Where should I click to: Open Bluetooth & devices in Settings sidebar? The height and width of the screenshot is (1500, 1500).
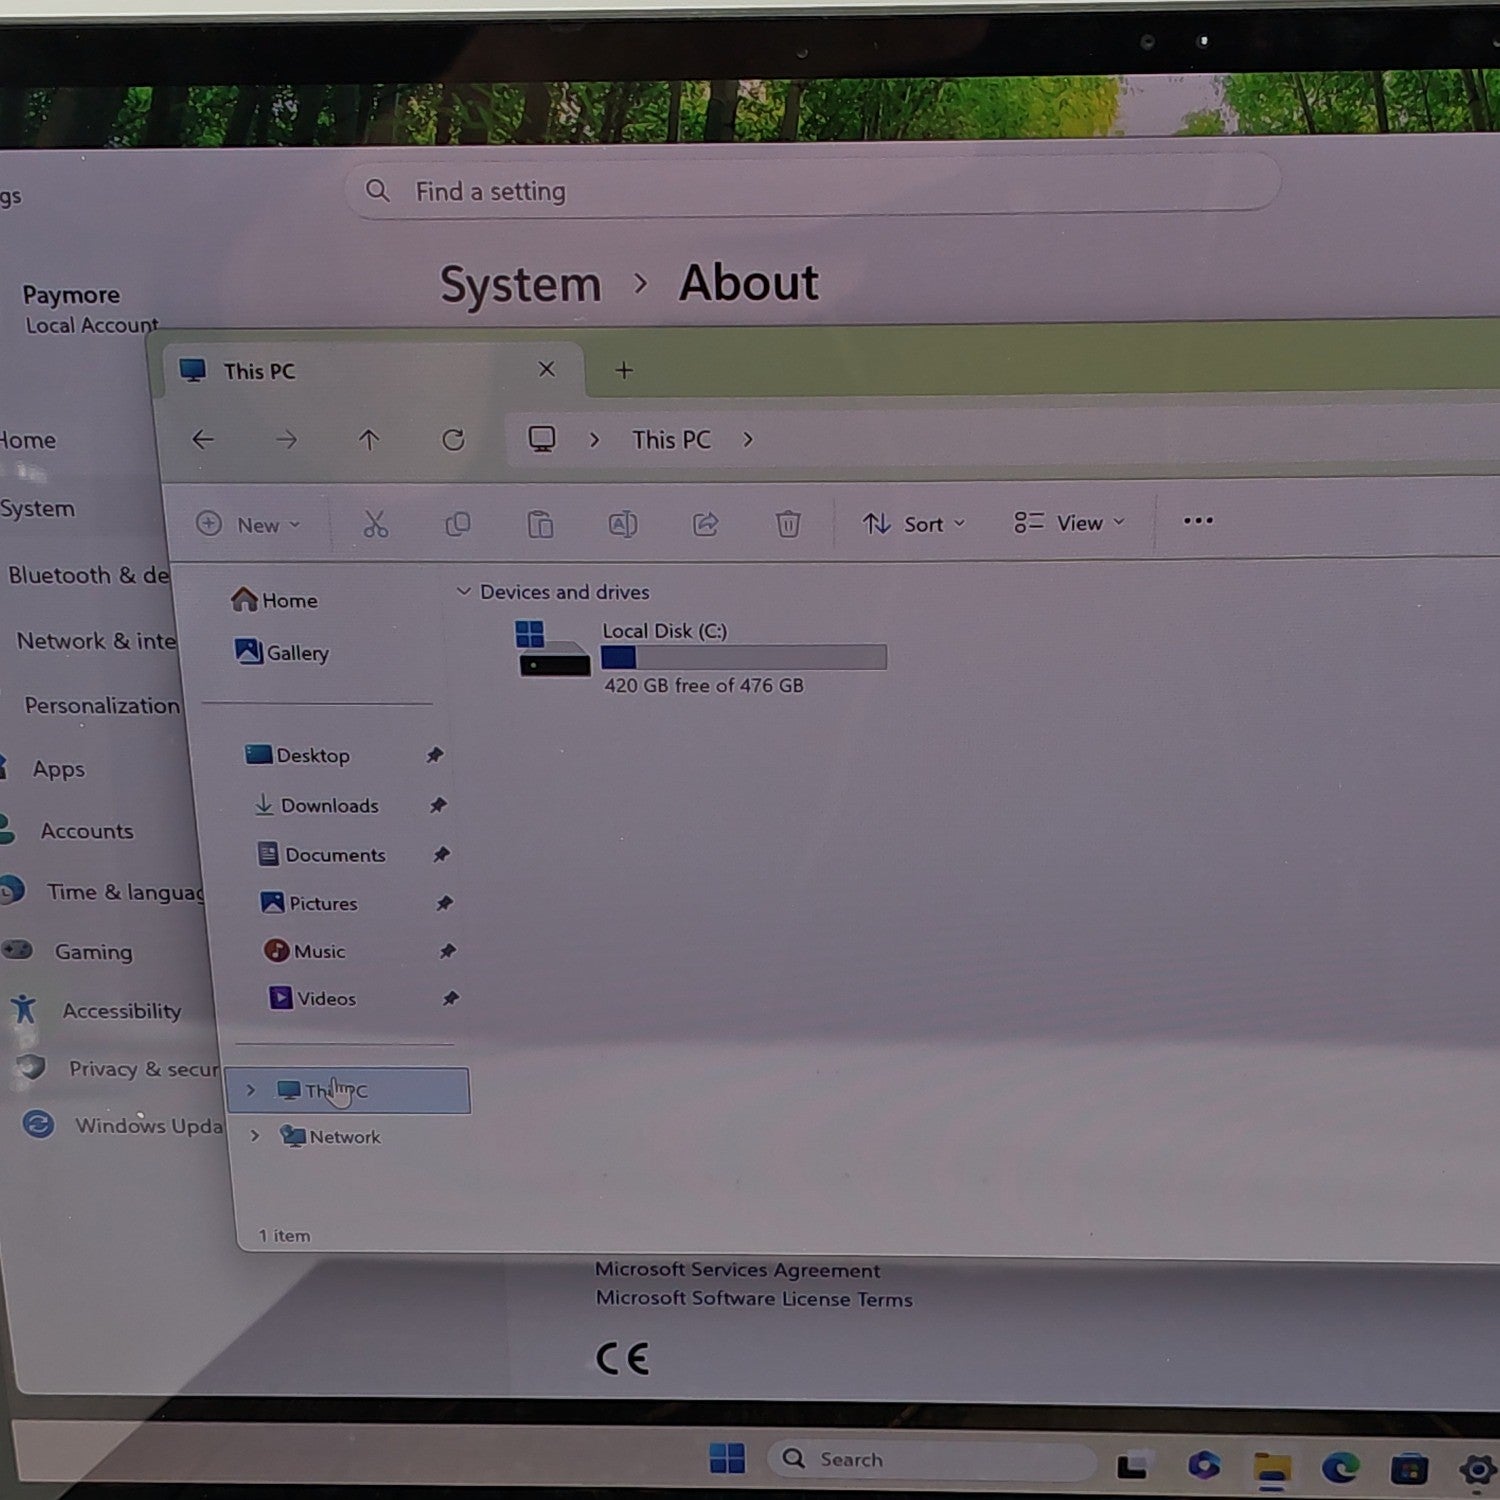point(89,575)
